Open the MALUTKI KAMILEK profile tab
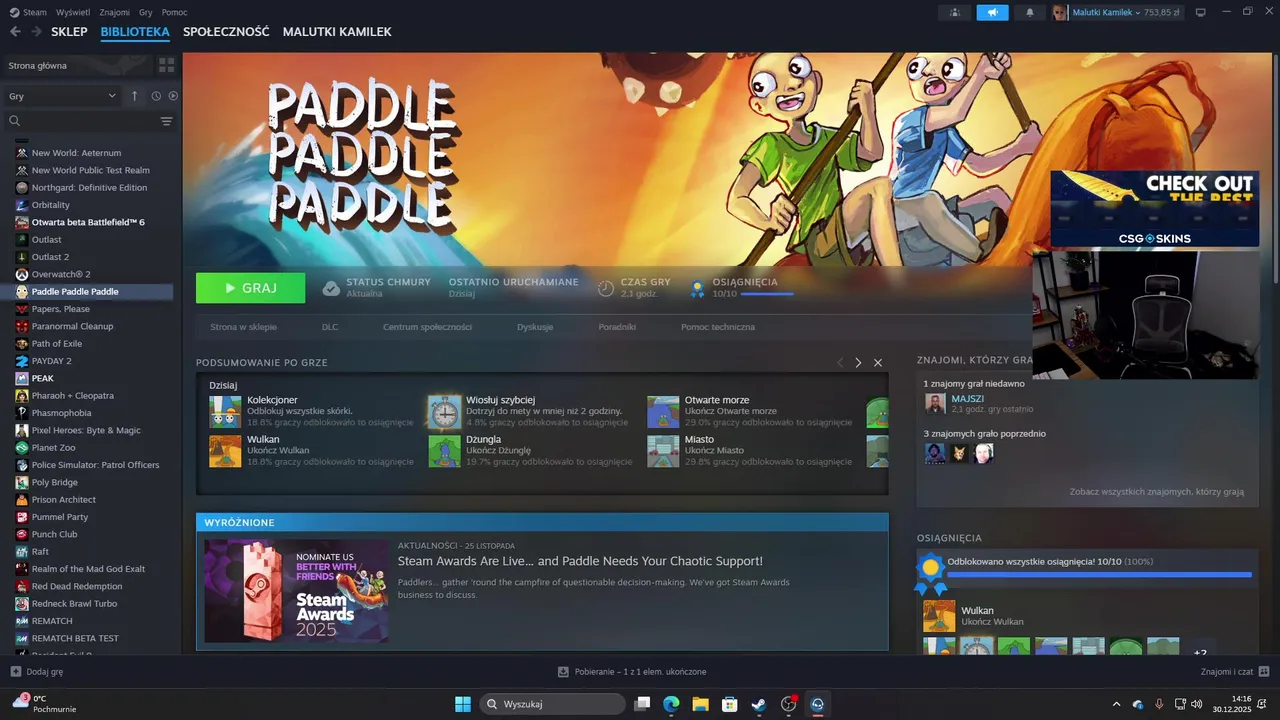The height and width of the screenshot is (720, 1280). [337, 32]
